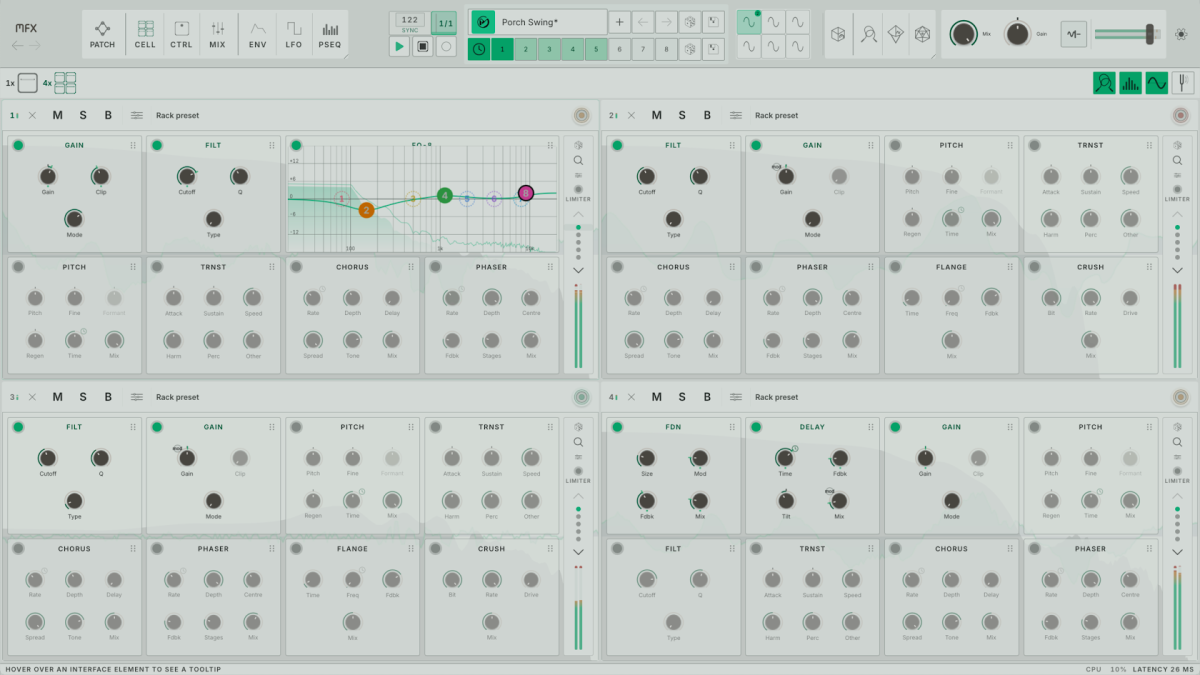Open the tuning fork tuner icon

(1182, 83)
